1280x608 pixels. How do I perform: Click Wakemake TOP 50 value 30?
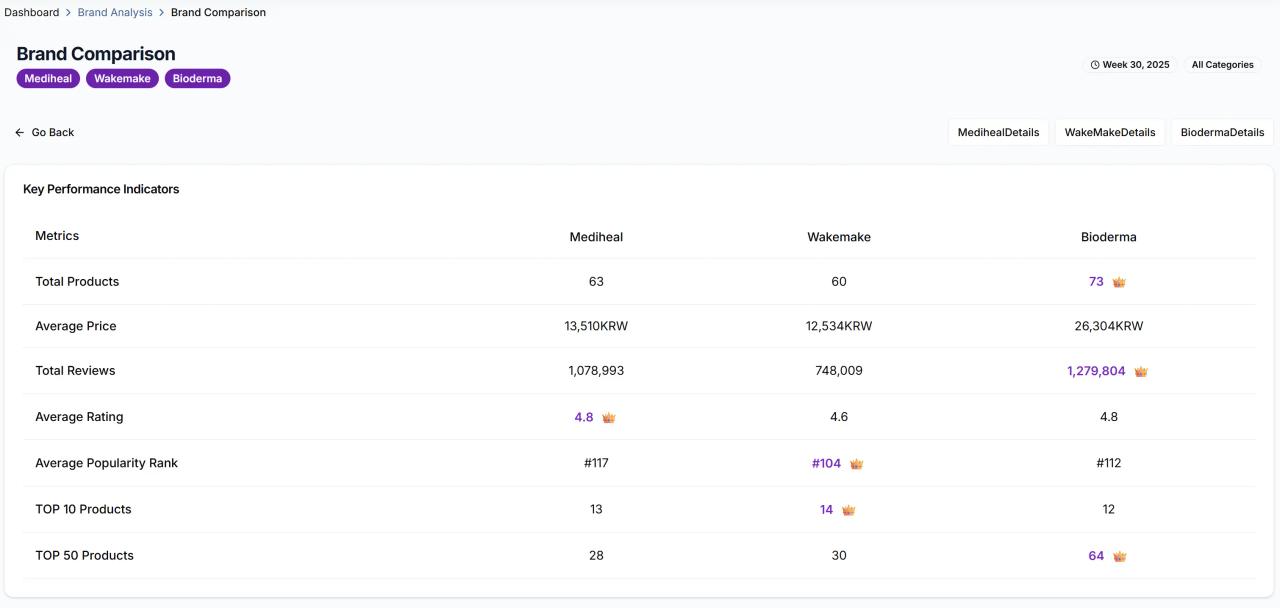tap(839, 555)
